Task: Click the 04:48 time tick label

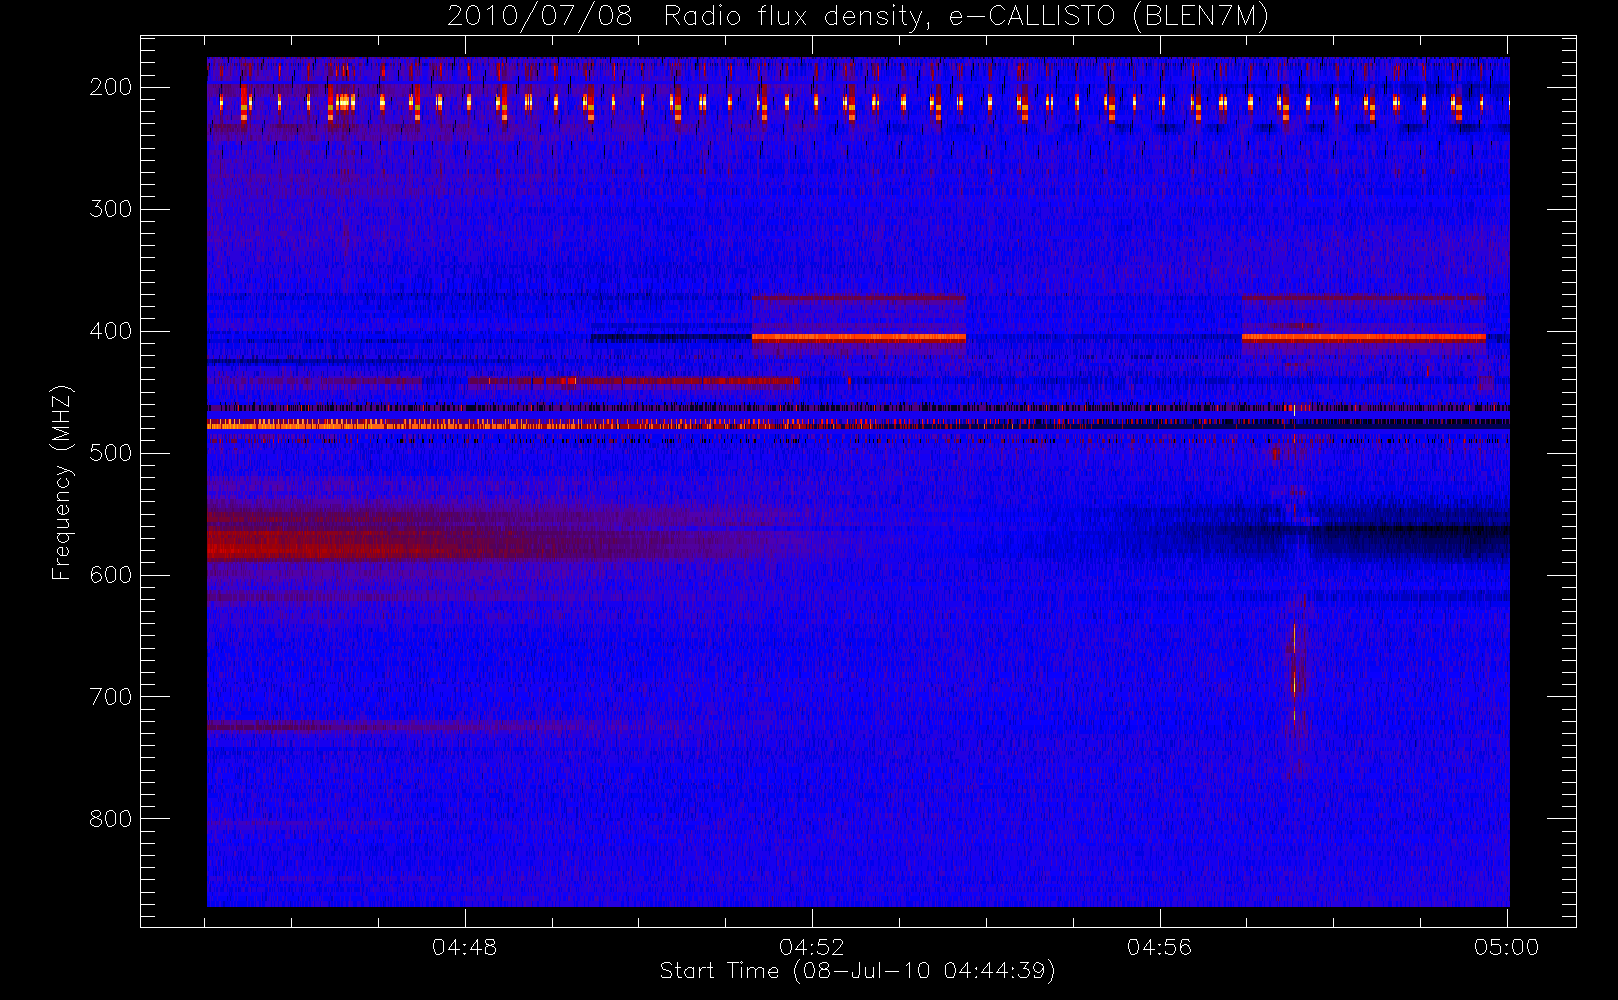Action: tap(465, 947)
